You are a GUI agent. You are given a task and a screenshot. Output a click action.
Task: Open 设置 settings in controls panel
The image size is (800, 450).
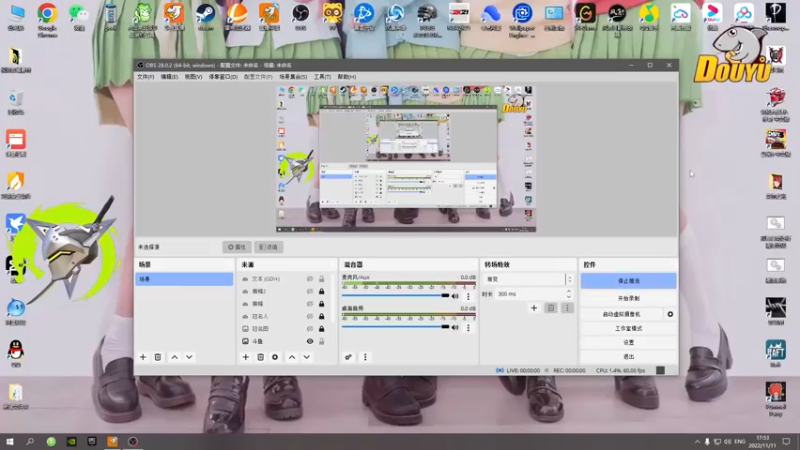click(629, 342)
